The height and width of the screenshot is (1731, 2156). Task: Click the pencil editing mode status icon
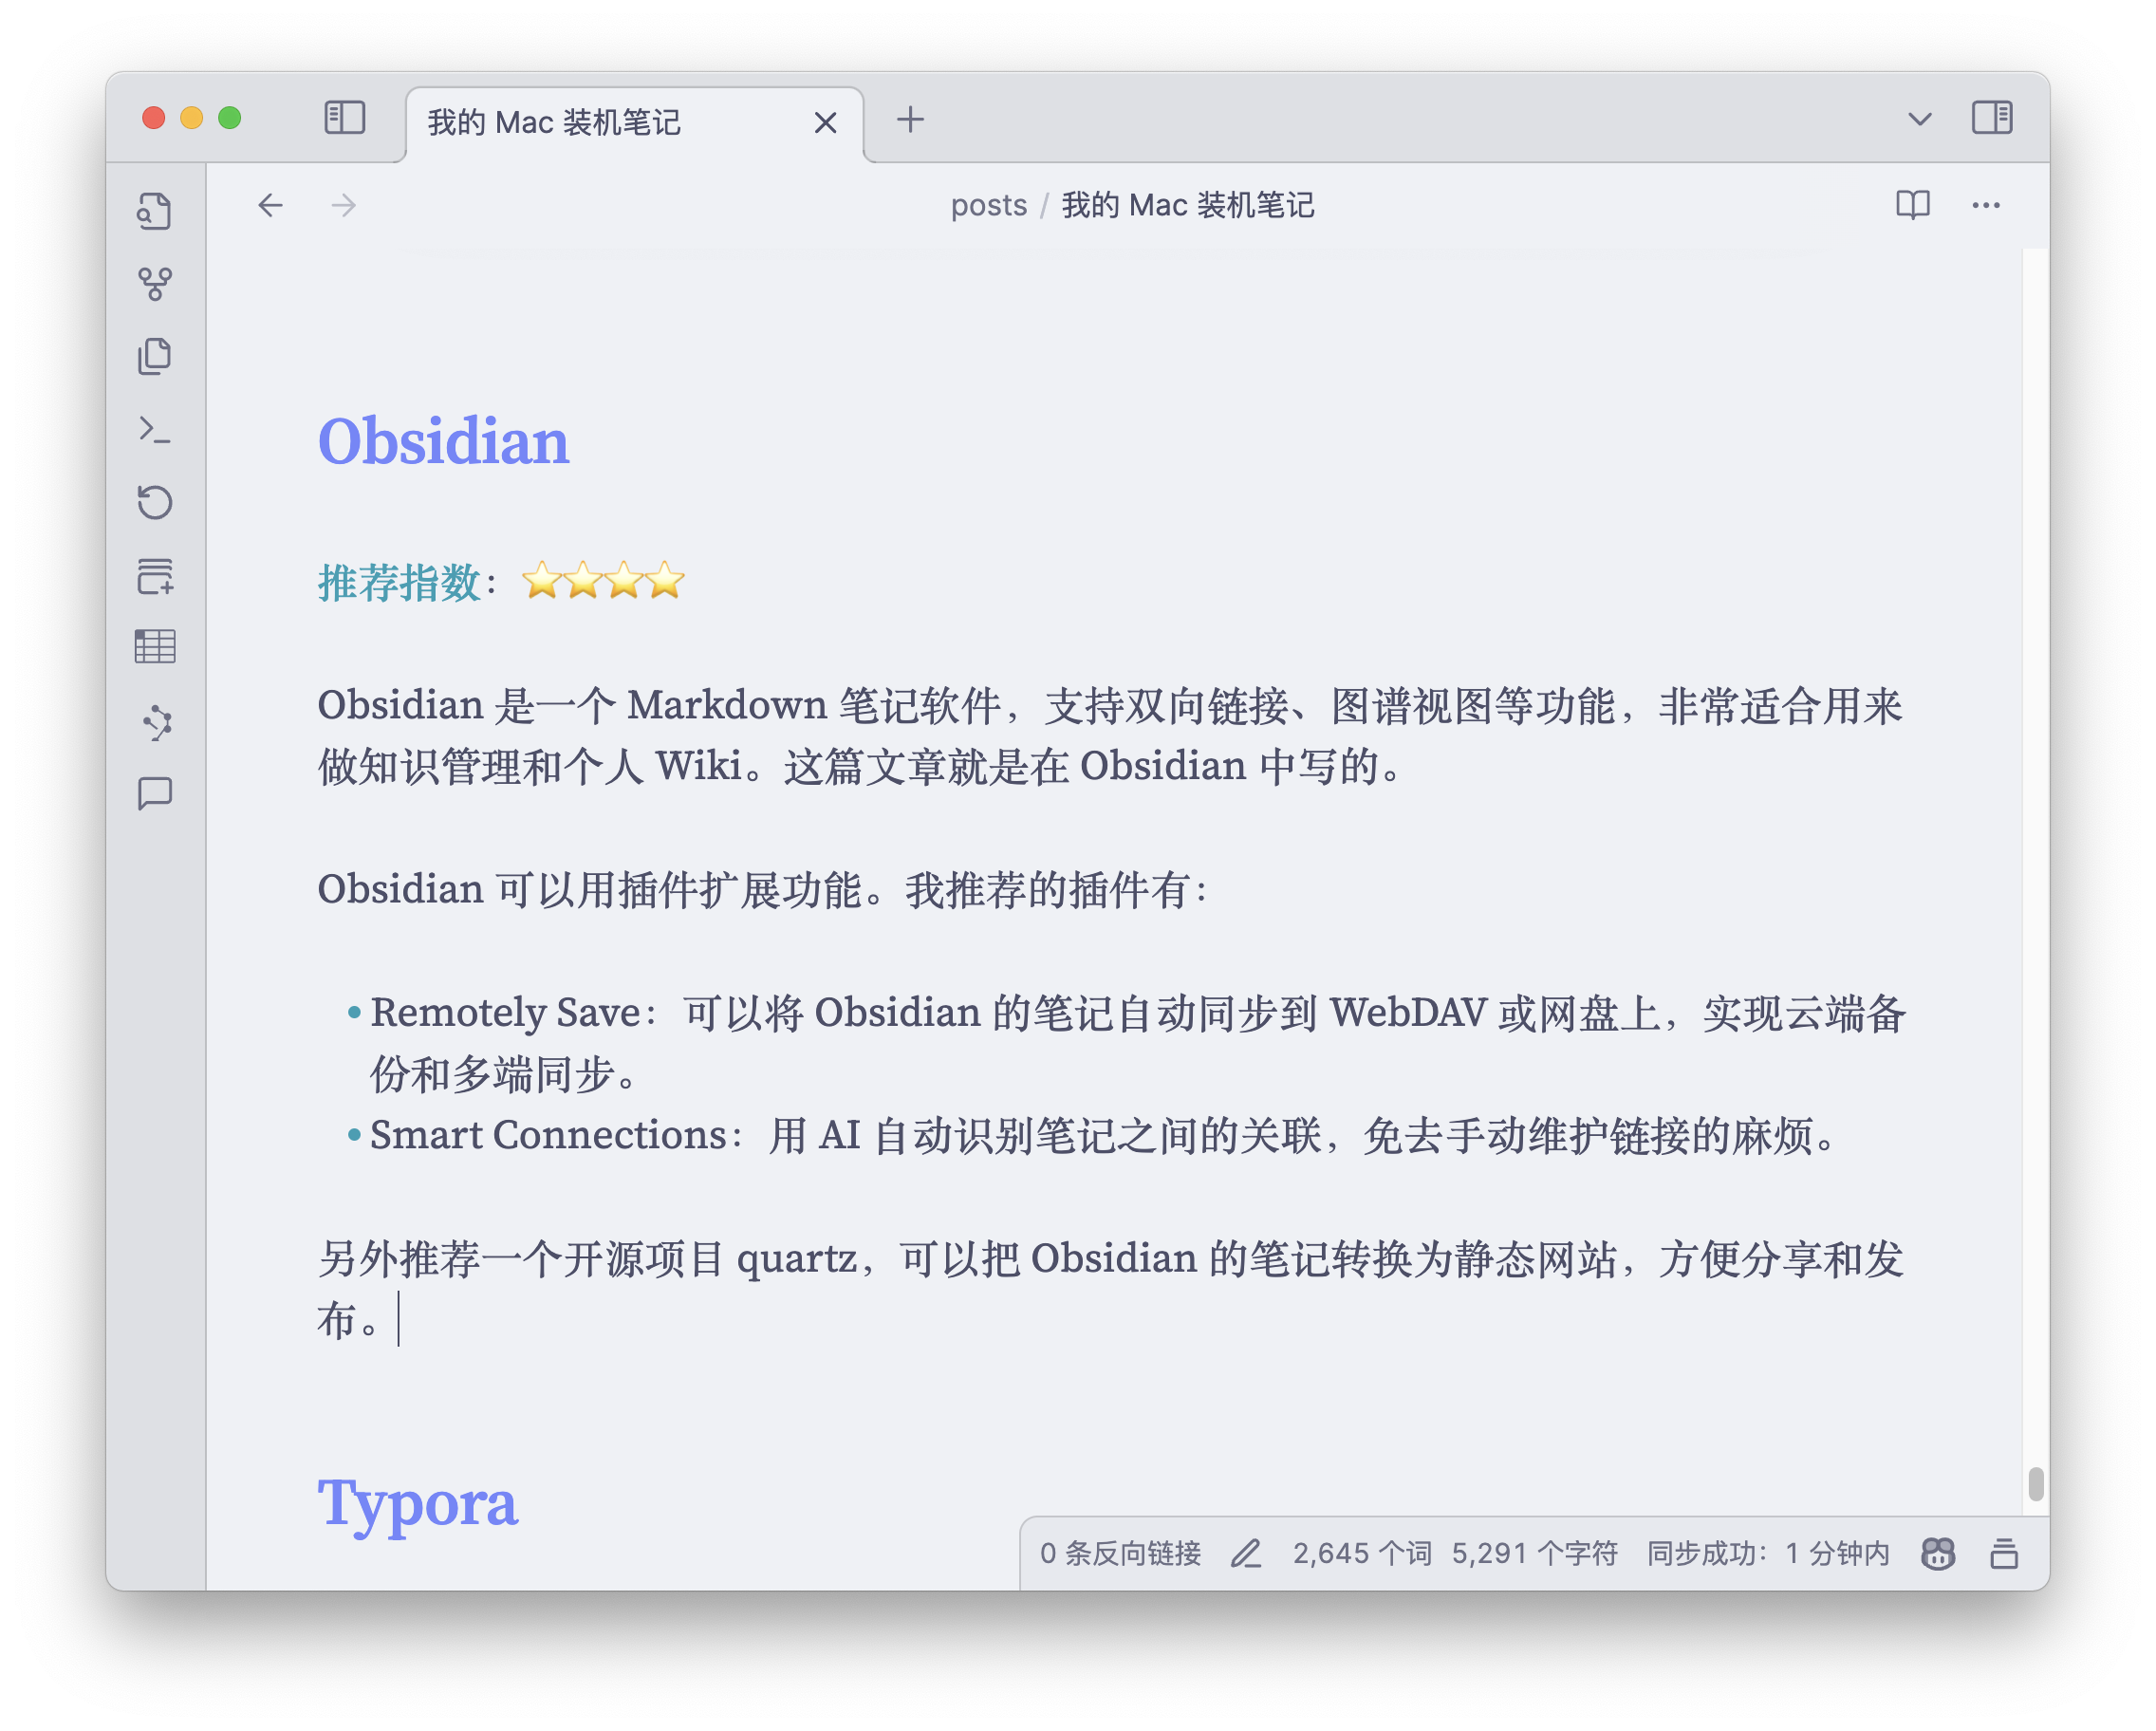[1246, 1553]
